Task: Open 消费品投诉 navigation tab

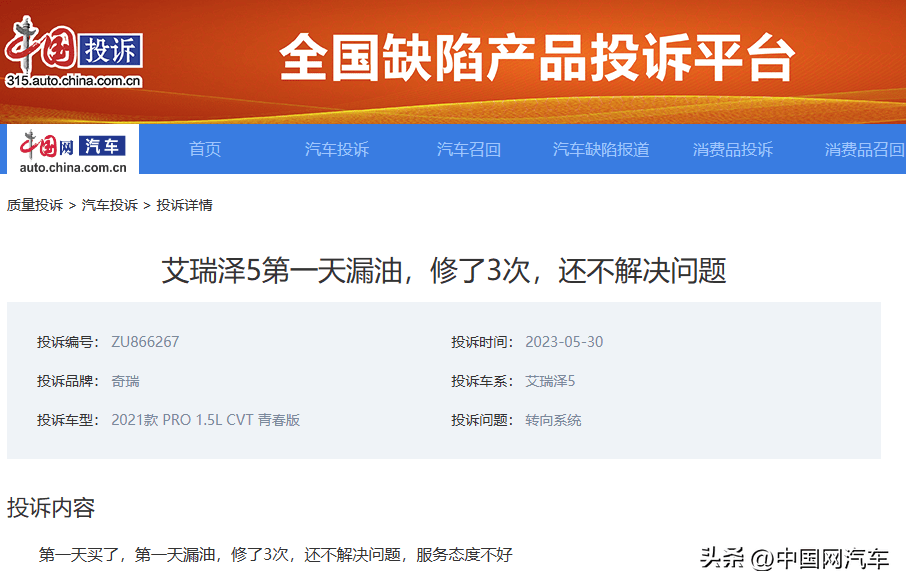Action: (732, 150)
